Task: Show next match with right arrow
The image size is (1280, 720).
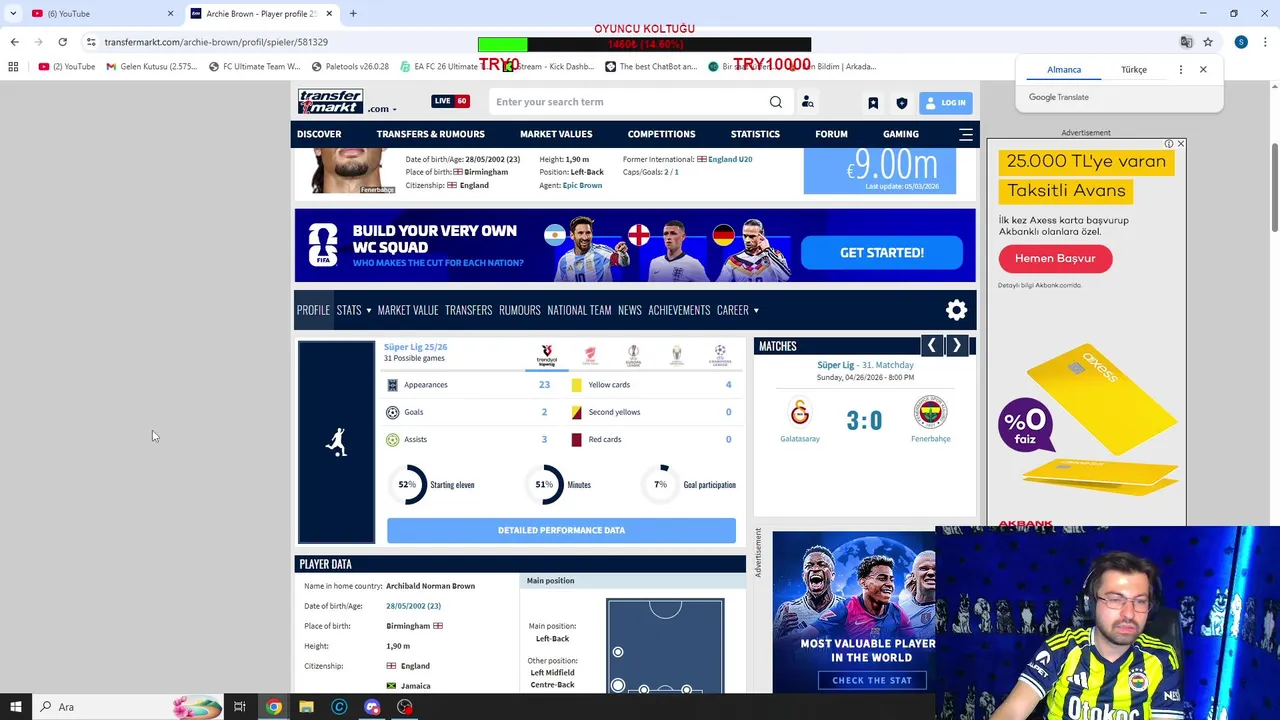Action: (x=956, y=345)
